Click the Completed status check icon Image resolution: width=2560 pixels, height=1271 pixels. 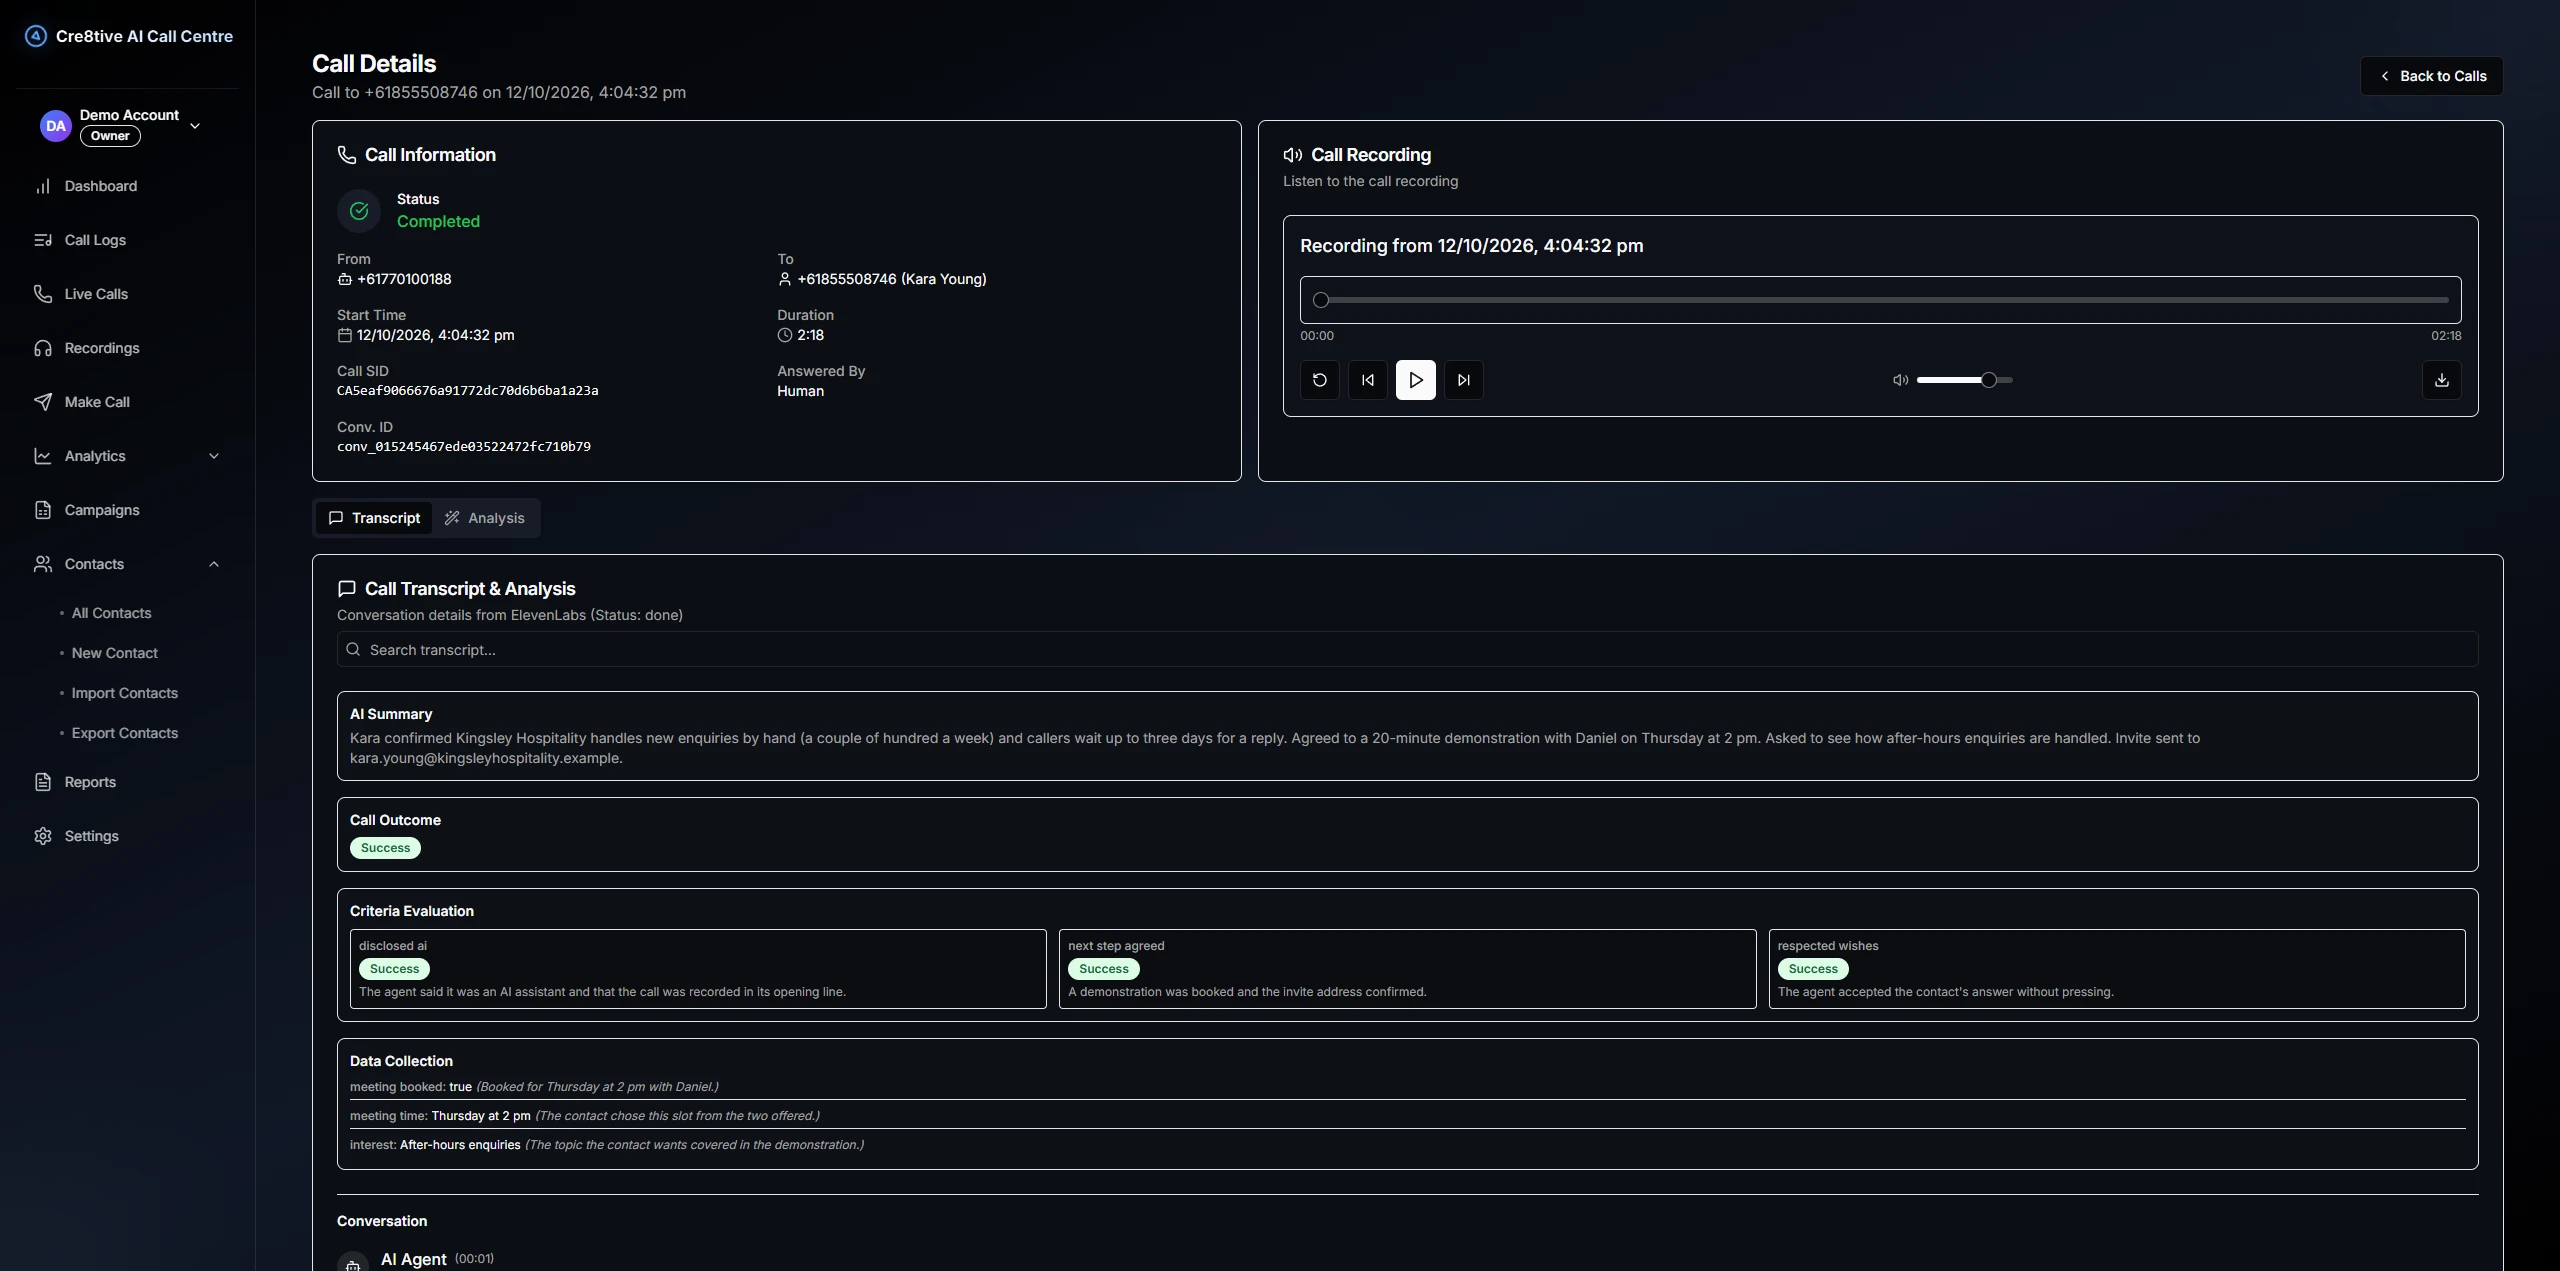[359, 210]
